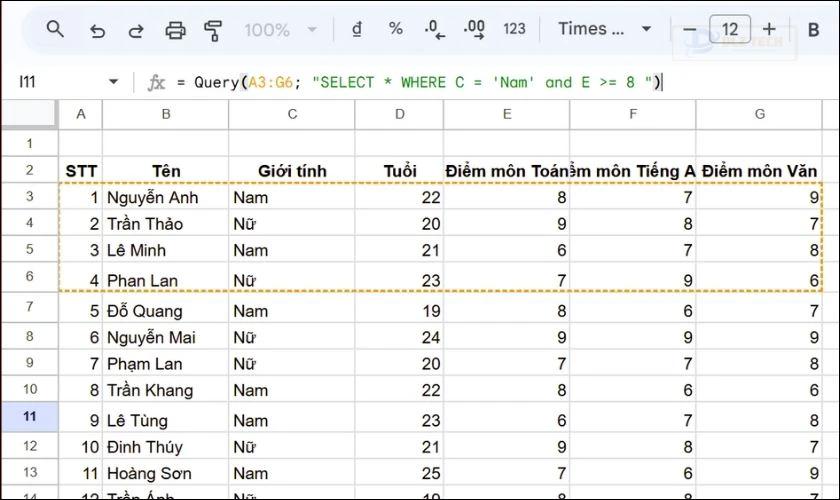Click the 'Giới tính' header cell
The width and height of the screenshot is (840, 500).
coord(292,170)
